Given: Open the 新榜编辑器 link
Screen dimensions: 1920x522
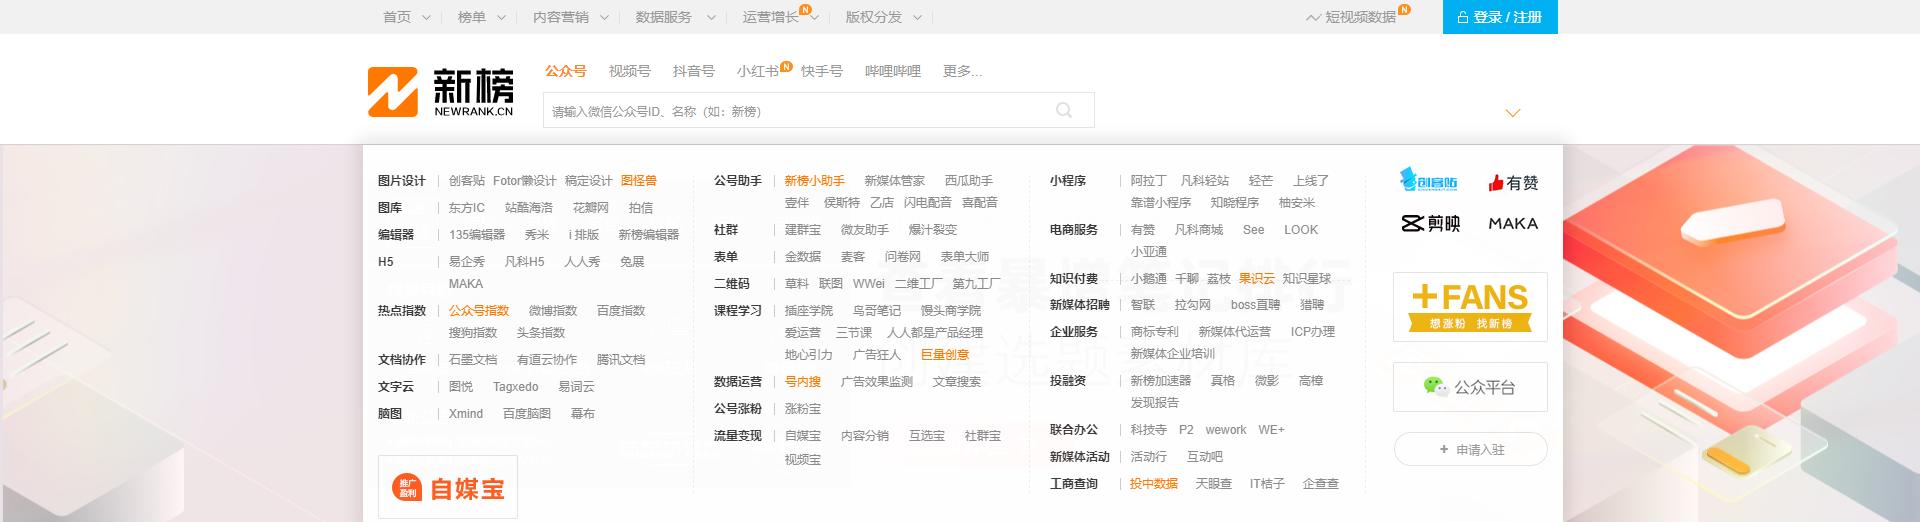Looking at the screenshot, I should coord(649,235).
